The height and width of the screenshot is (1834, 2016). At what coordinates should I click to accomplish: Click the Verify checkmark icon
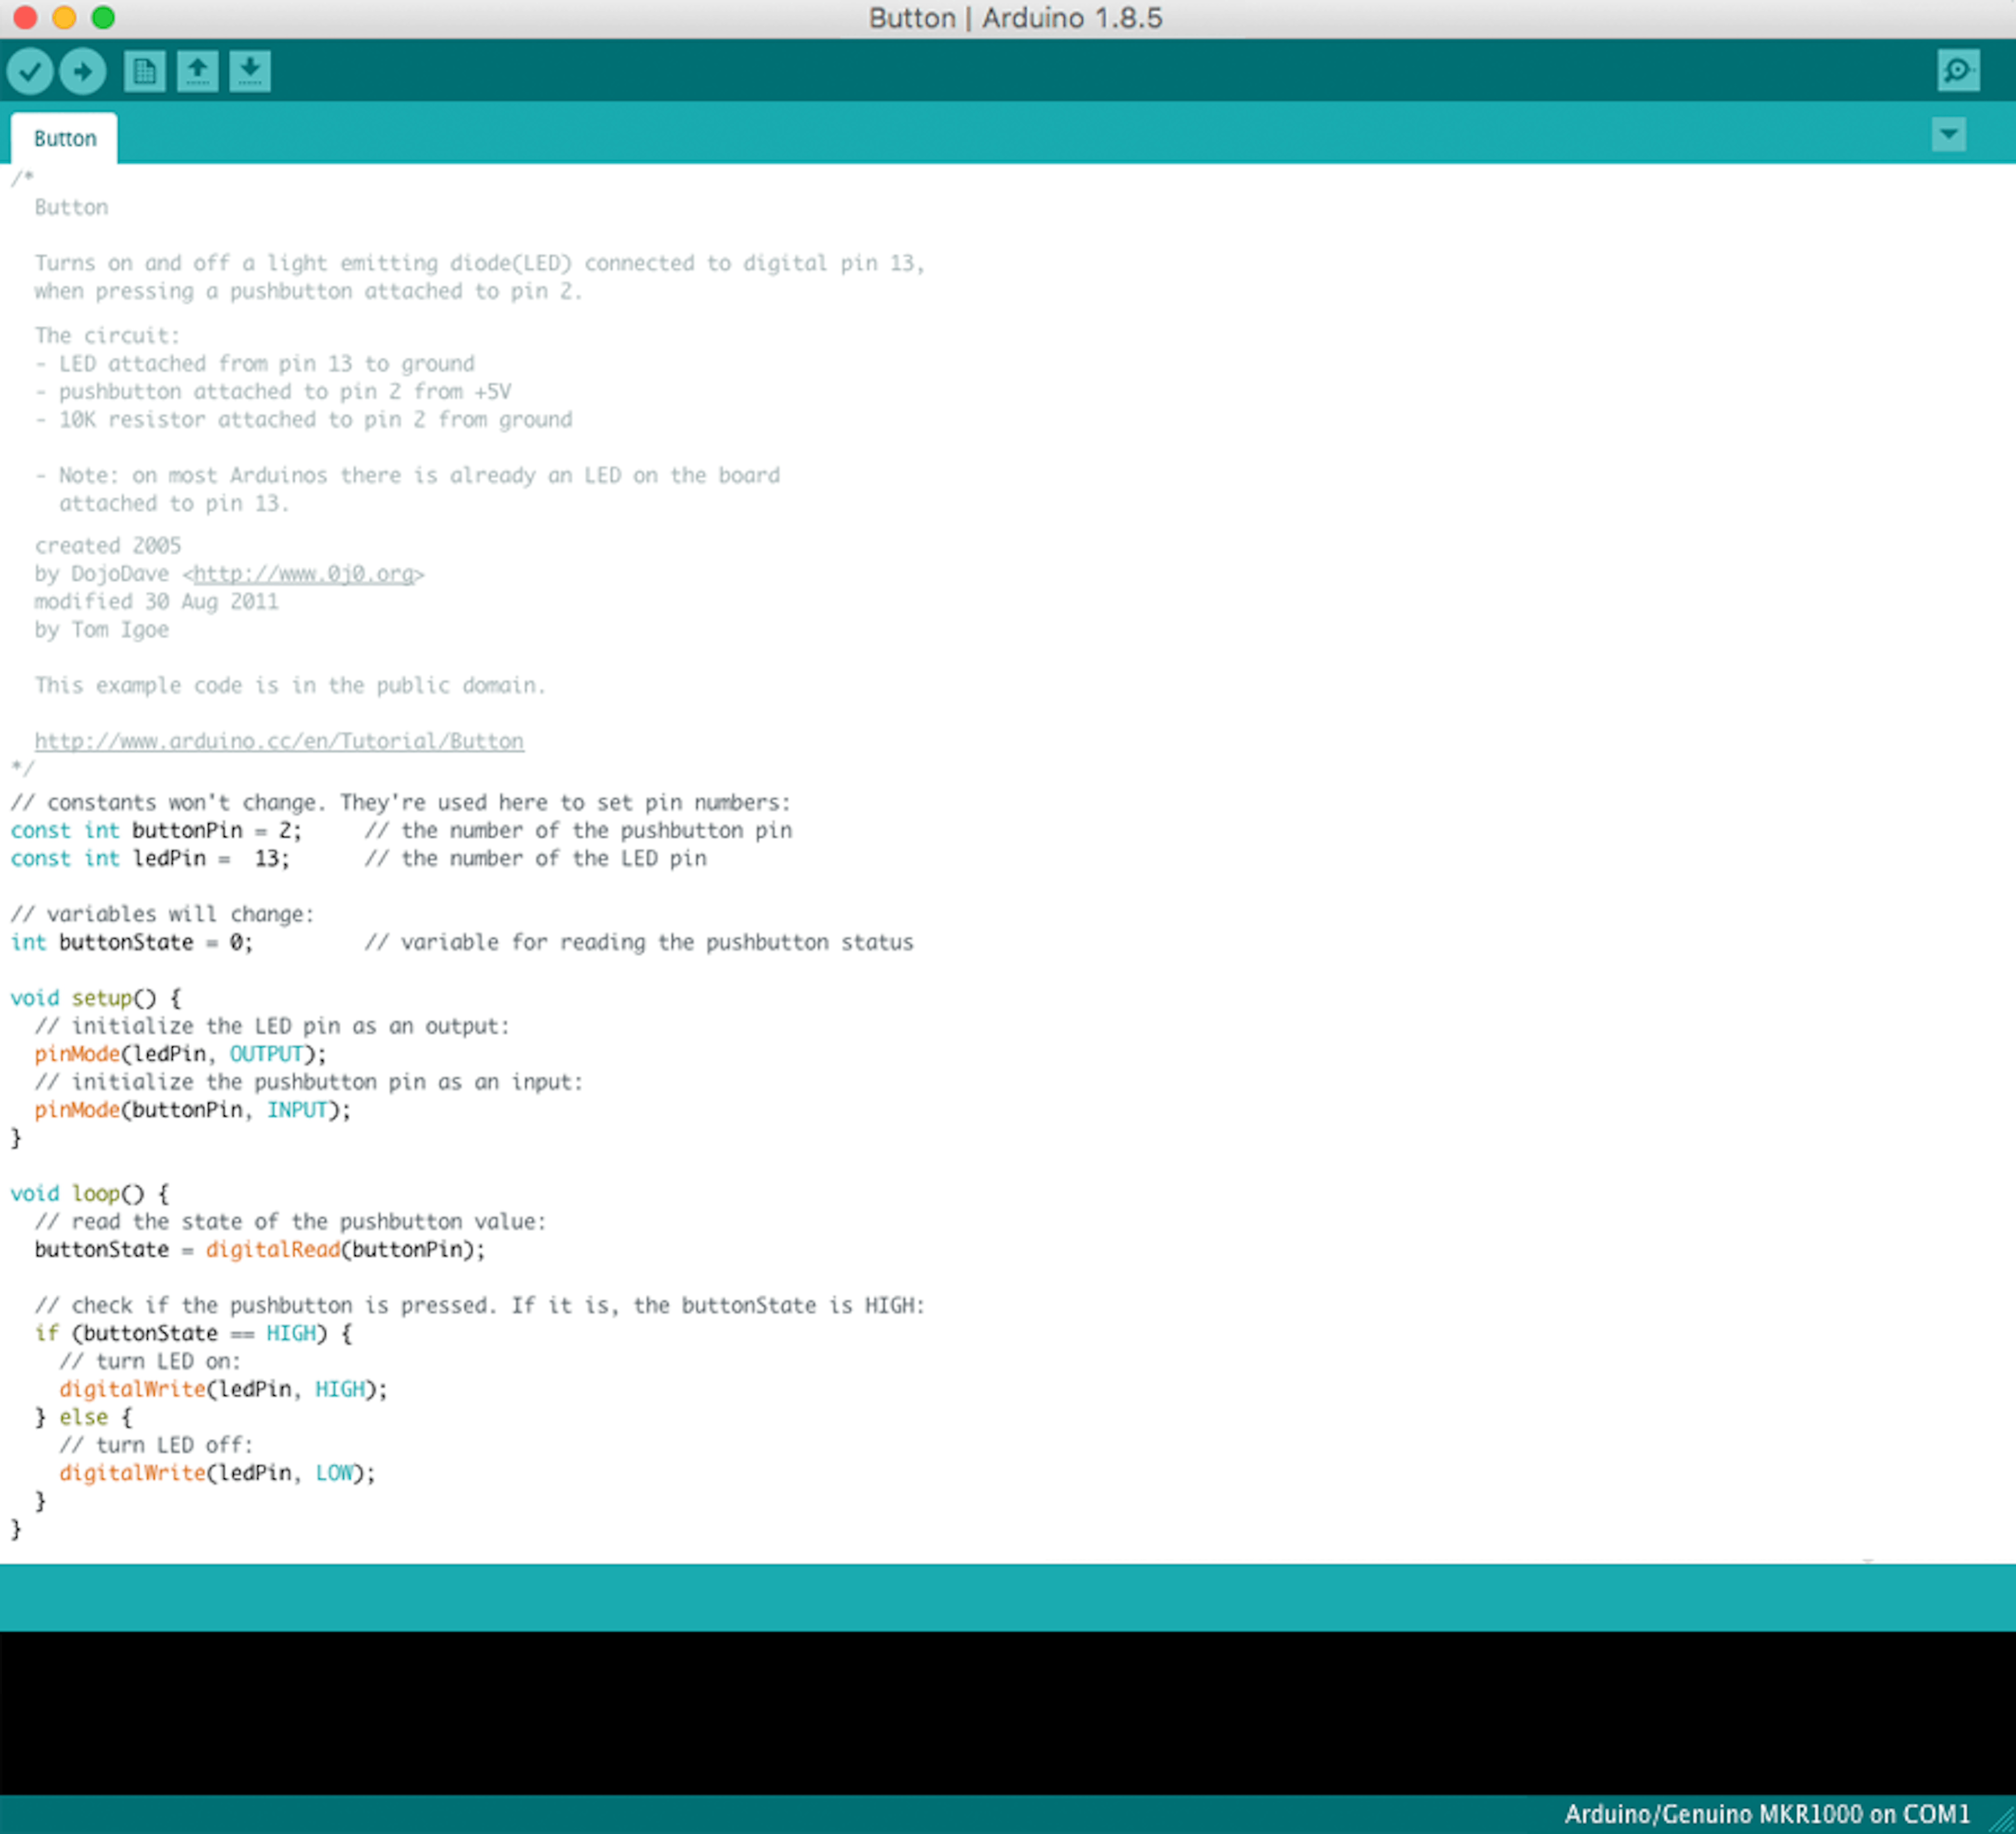click(30, 71)
